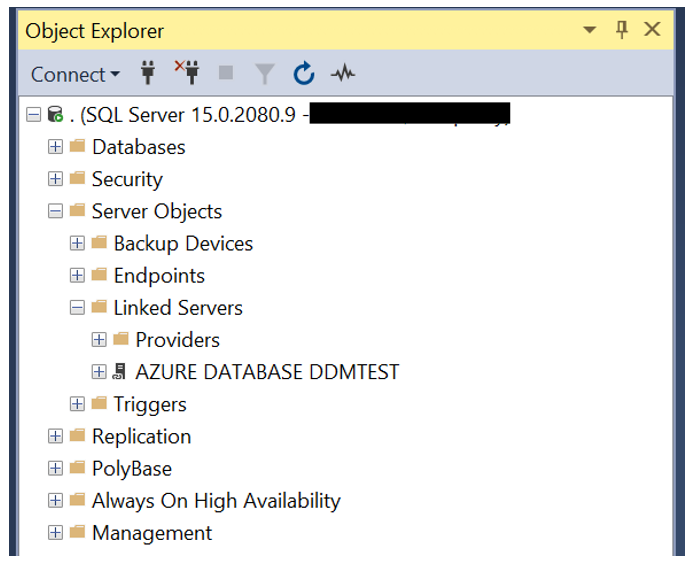Click the Disconnect plug icon
This screenshot has width=690, height=564.
[186, 73]
